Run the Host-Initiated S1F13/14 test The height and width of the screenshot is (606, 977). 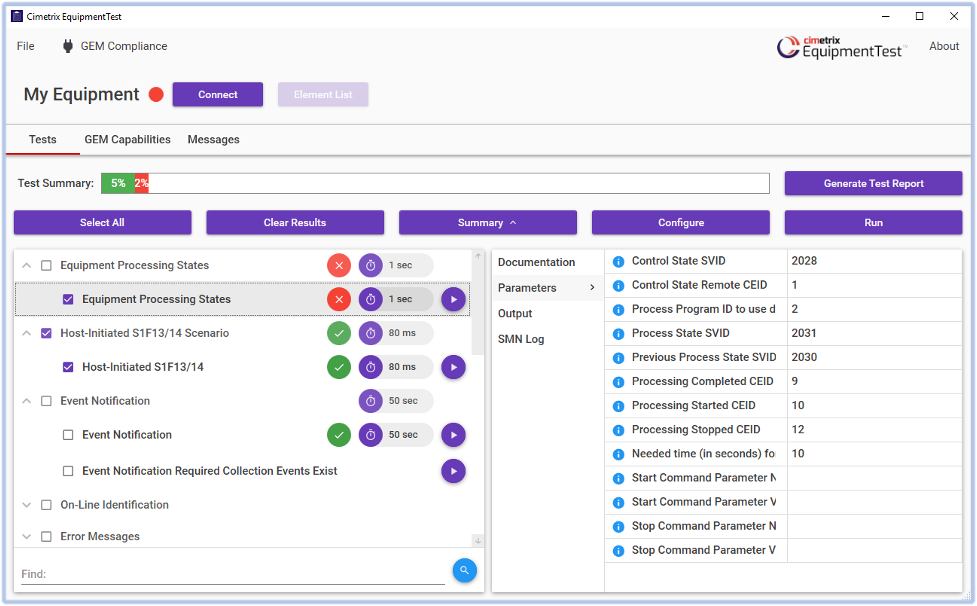pos(454,367)
